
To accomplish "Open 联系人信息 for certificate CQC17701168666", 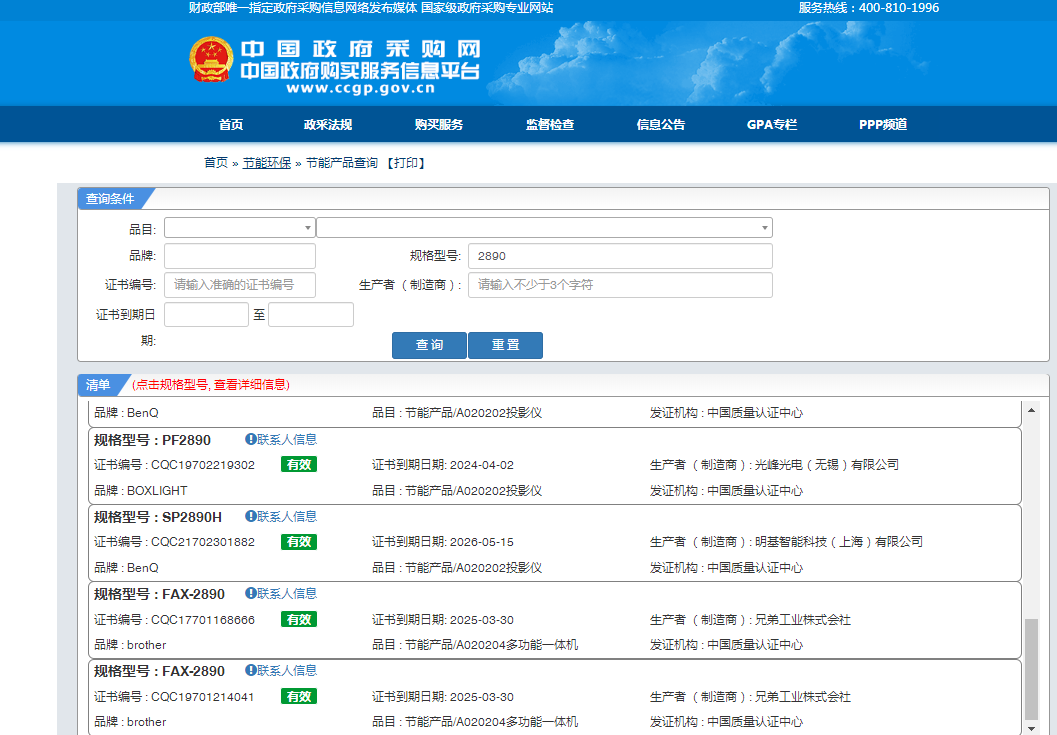I will tap(281, 593).
